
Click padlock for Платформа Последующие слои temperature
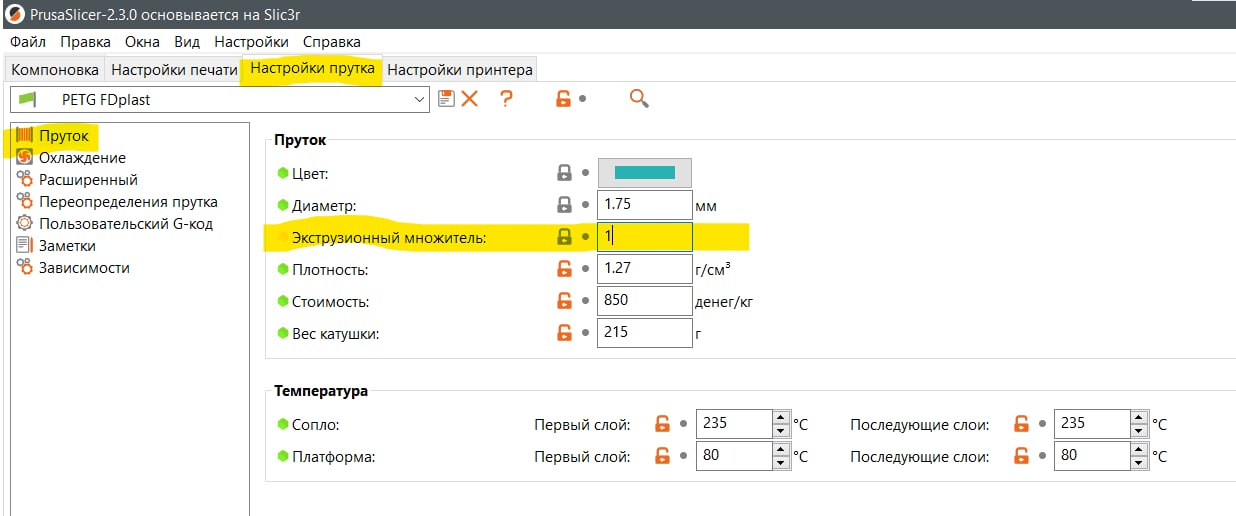click(x=1021, y=456)
